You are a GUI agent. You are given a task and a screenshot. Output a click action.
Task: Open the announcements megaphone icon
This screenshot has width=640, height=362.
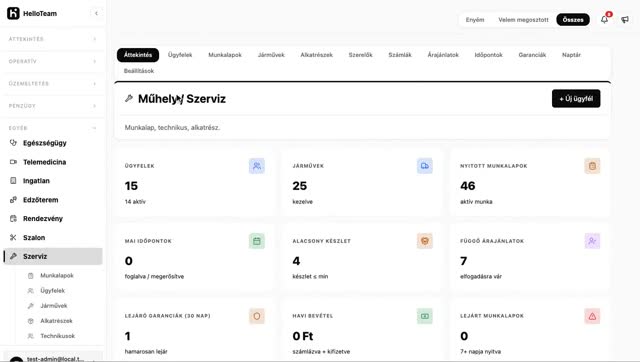pos(625,20)
